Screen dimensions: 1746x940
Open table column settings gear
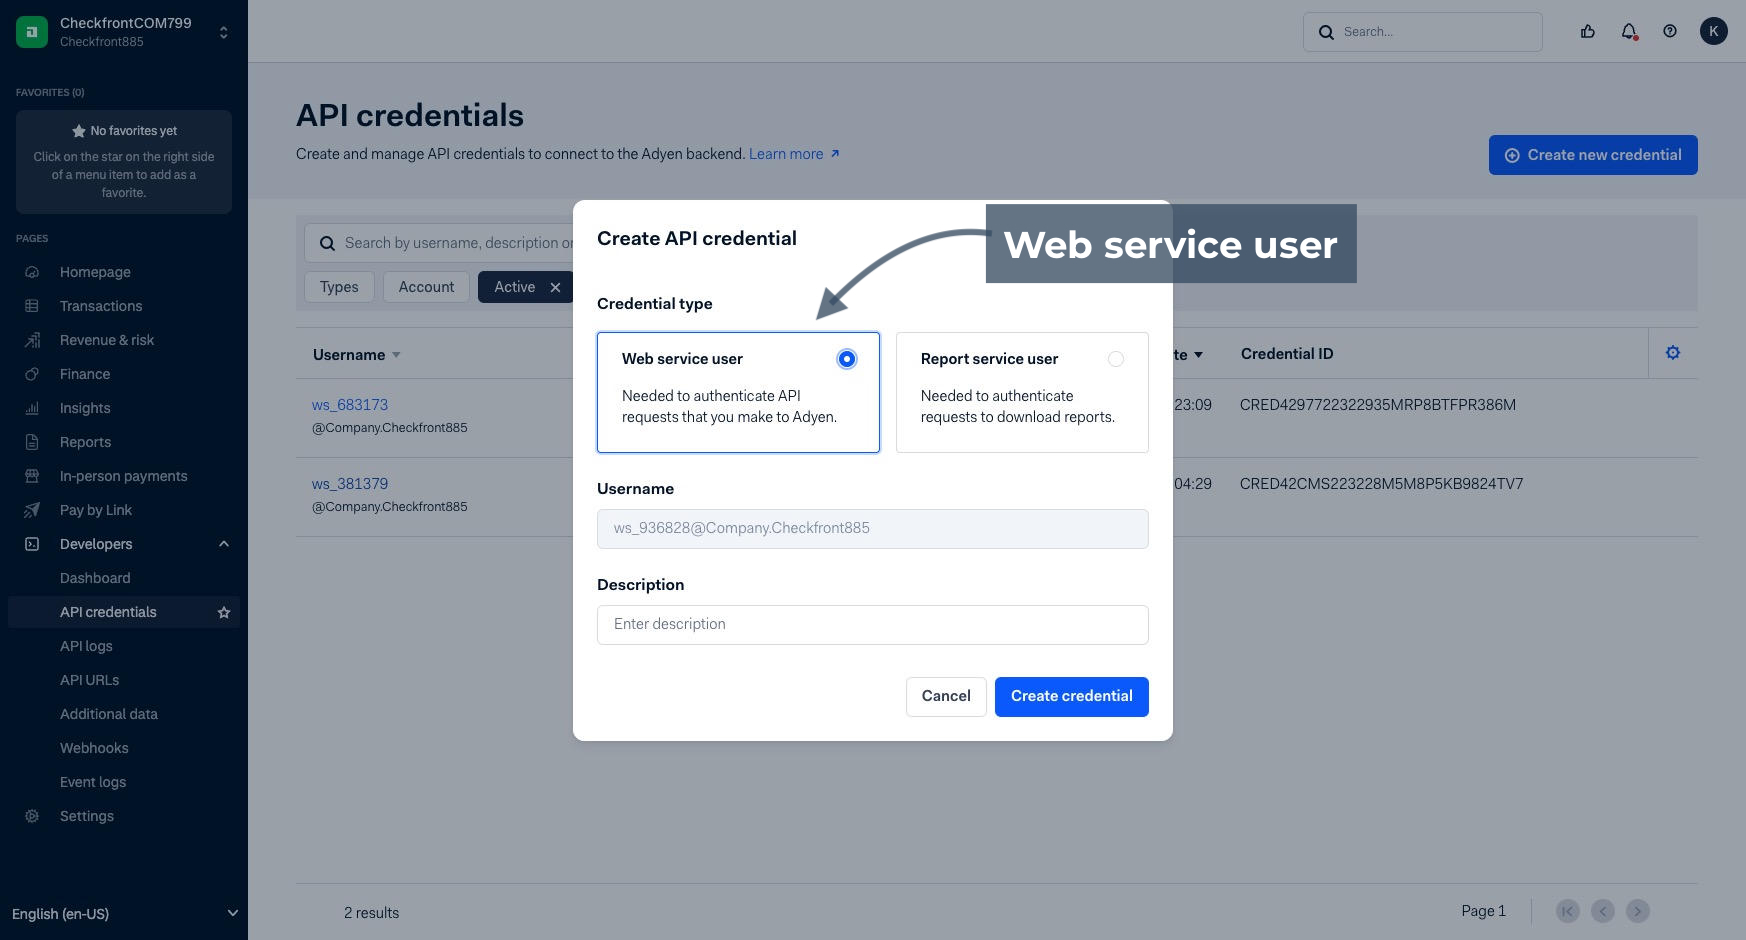click(x=1673, y=353)
